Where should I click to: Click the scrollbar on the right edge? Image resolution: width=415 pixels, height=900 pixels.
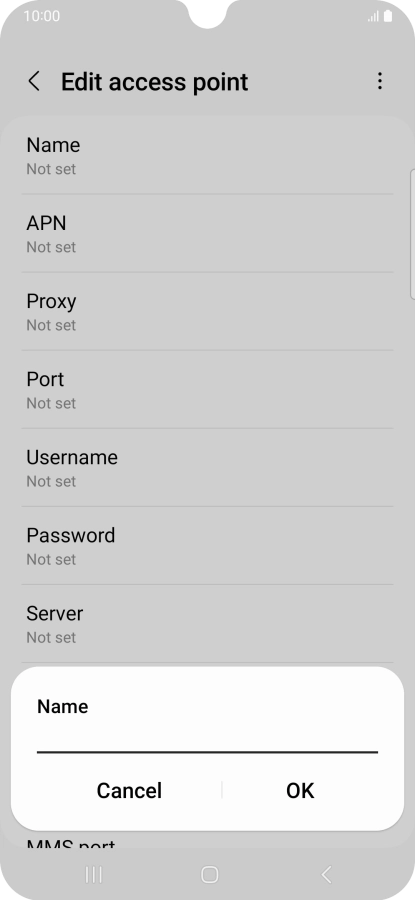point(412,234)
